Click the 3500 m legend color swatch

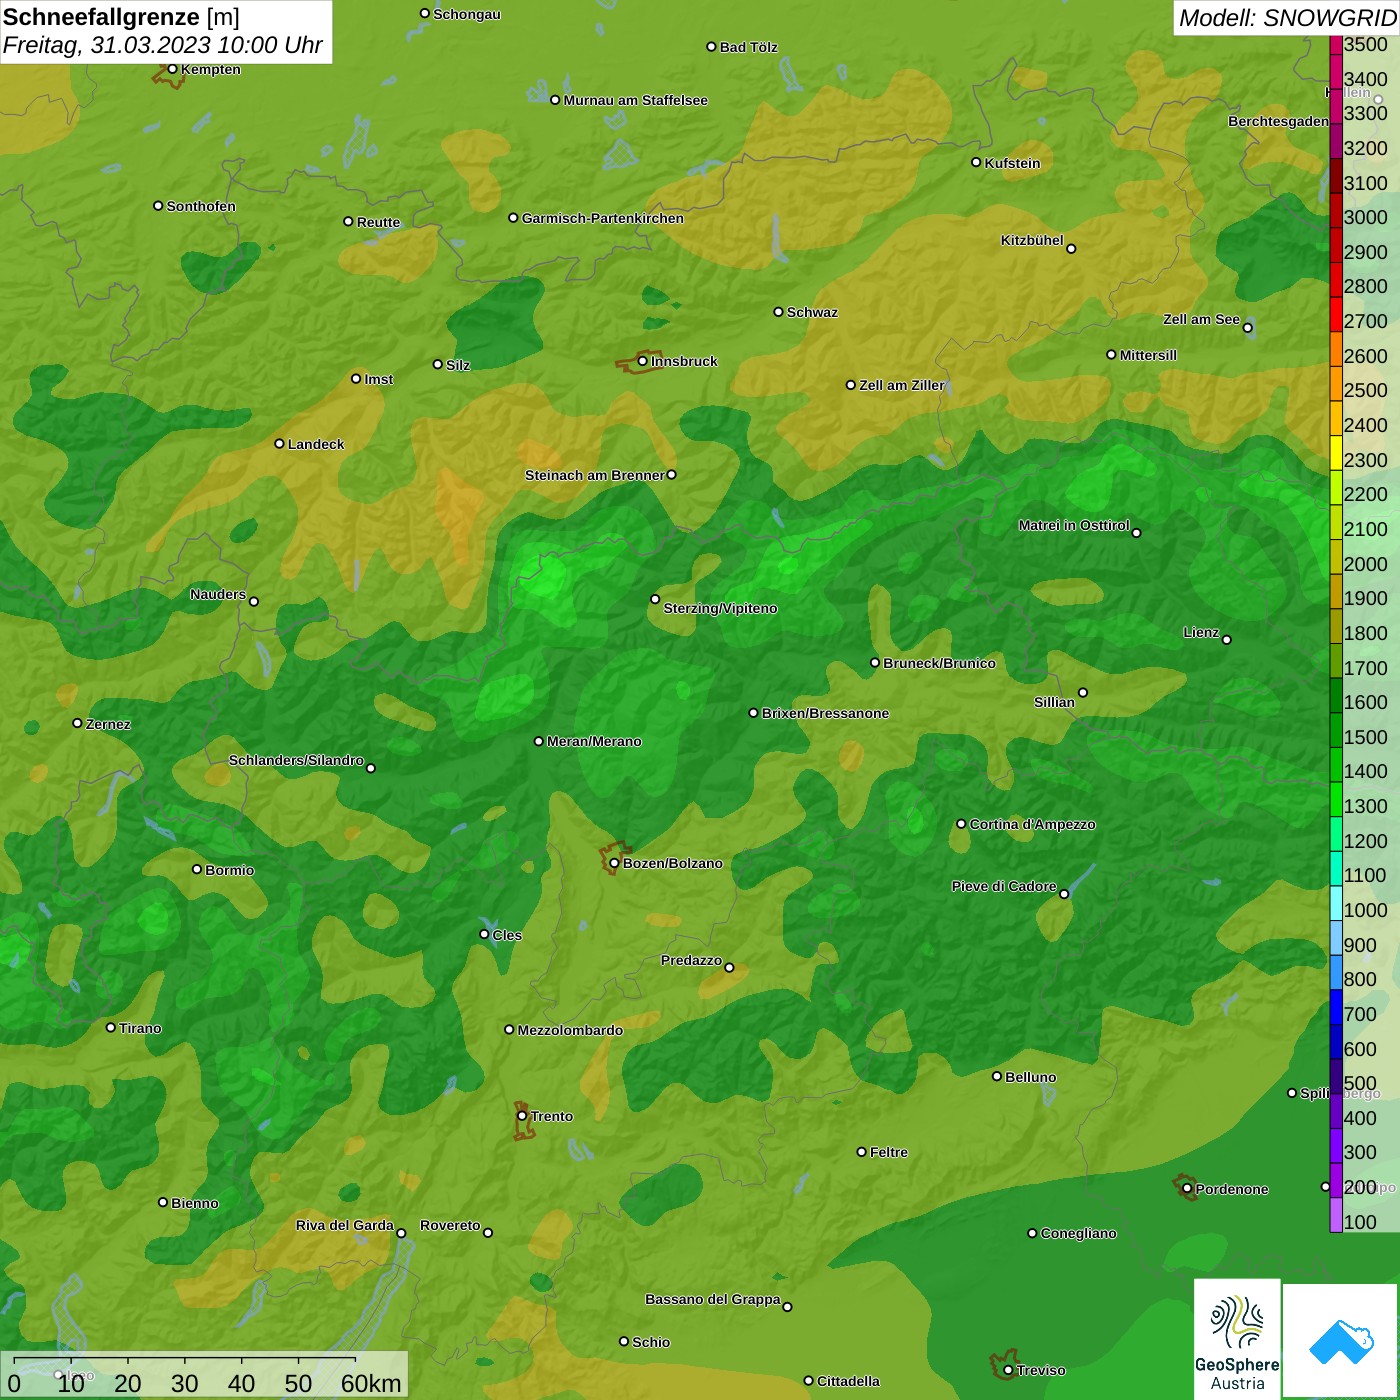pyautogui.click(x=1335, y=44)
